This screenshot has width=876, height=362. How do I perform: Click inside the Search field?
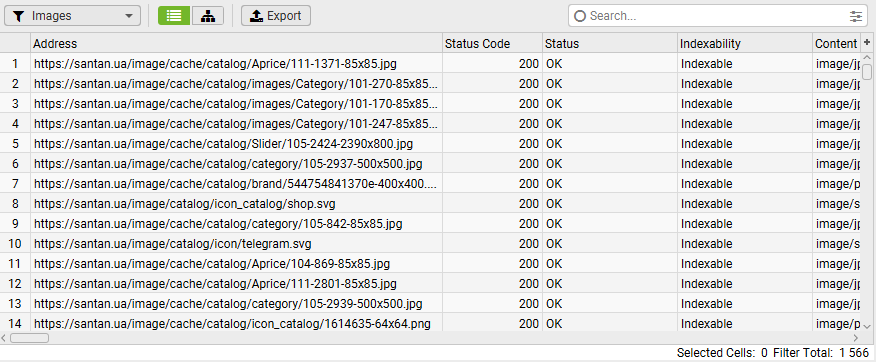pyautogui.click(x=710, y=16)
